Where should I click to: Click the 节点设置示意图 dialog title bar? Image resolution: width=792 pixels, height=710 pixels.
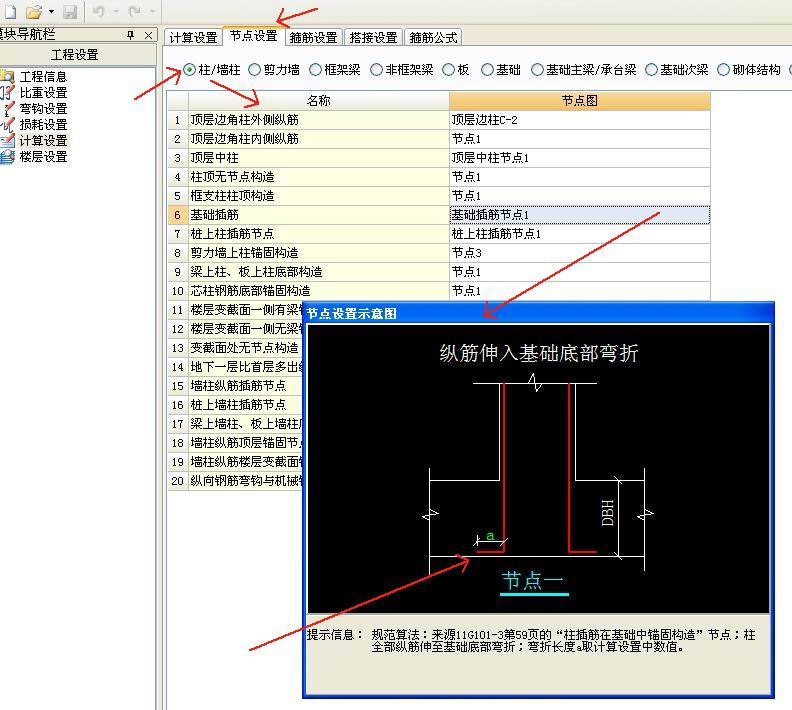click(x=538, y=314)
